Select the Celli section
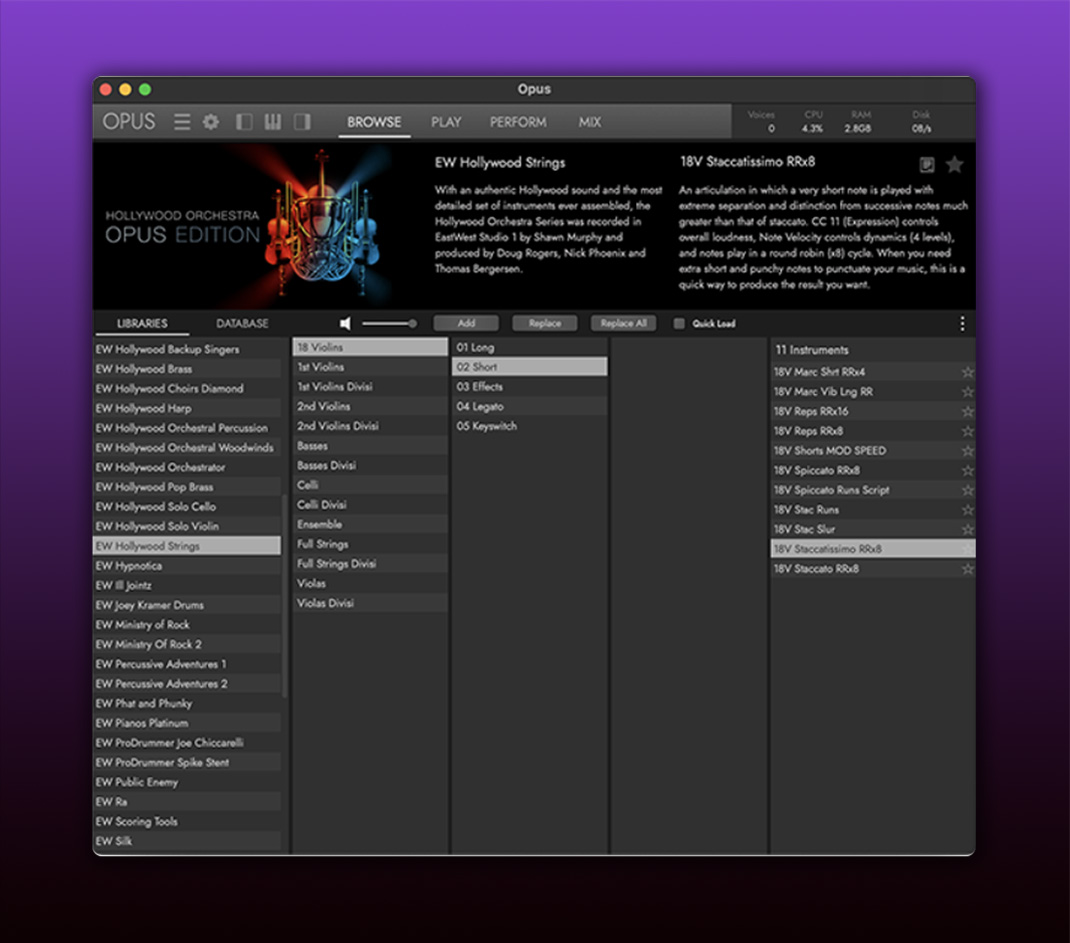This screenshot has width=1070, height=943. click(x=371, y=485)
